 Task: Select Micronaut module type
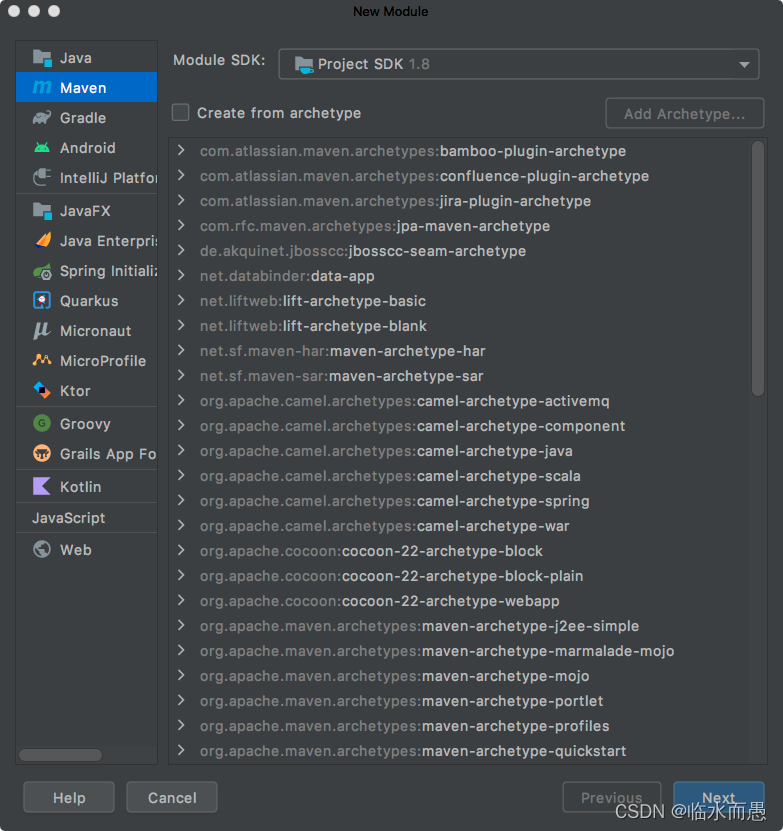coord(86,331)
